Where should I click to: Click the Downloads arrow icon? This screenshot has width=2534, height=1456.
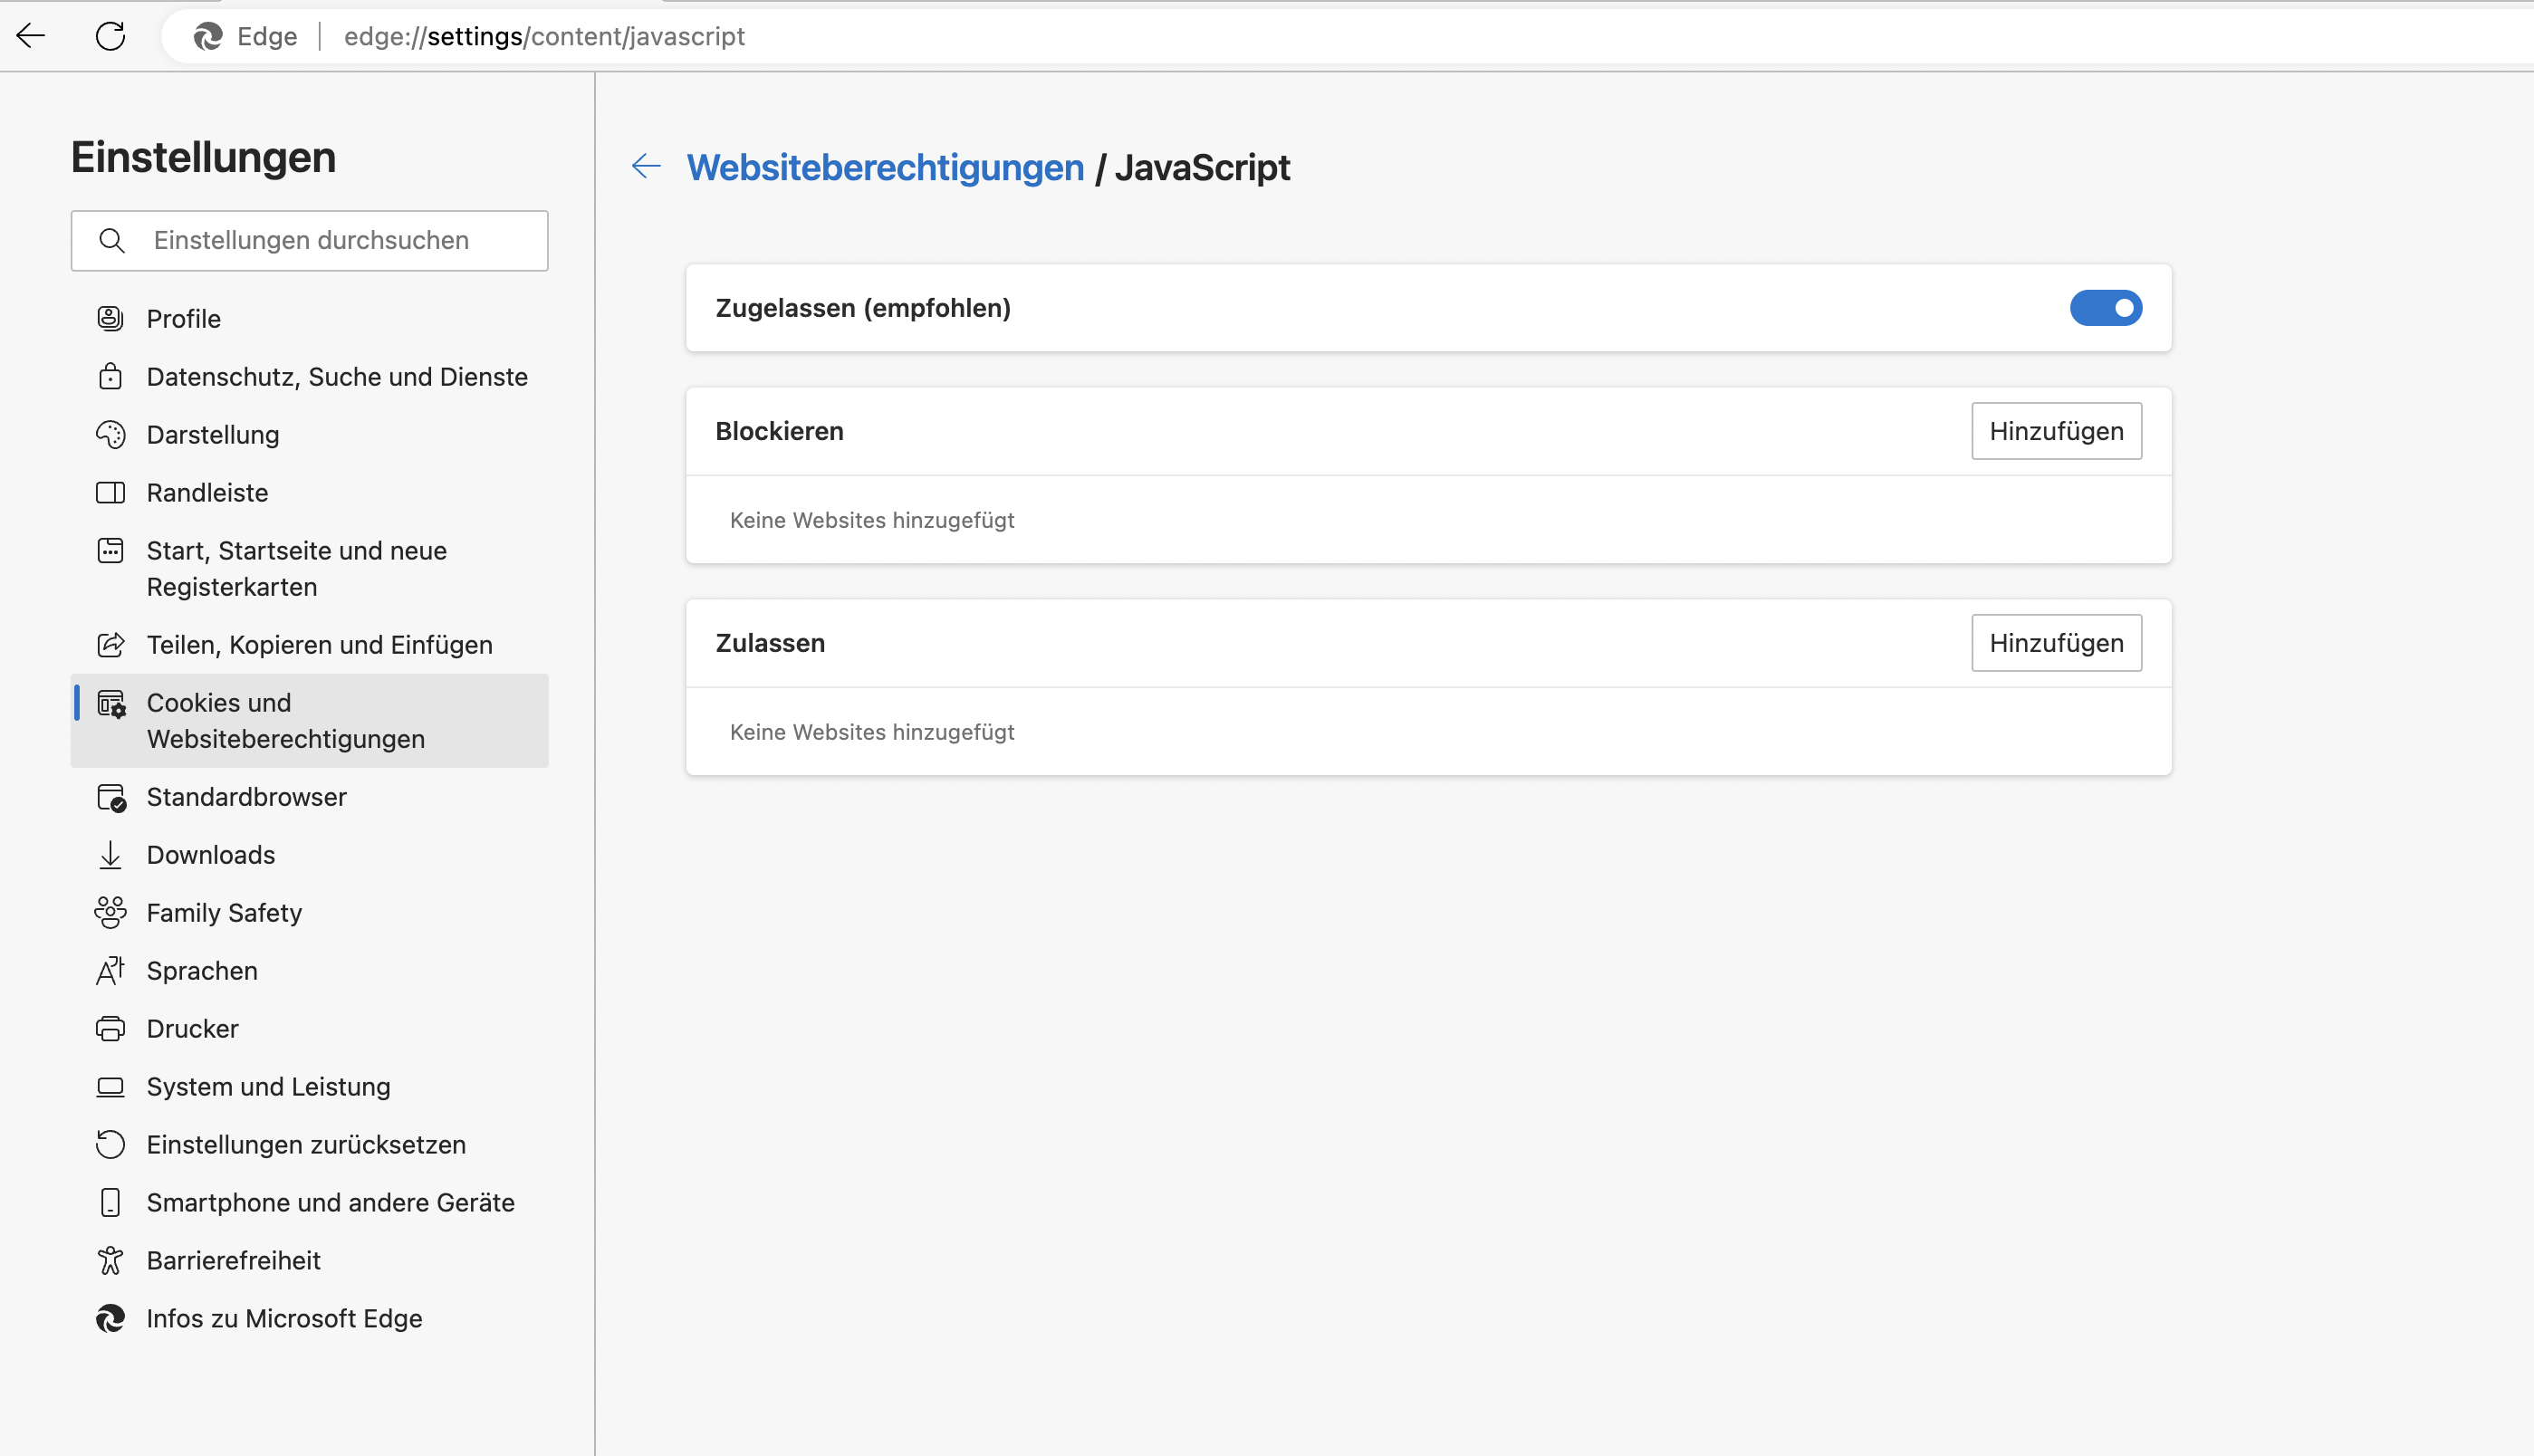pyautogui.click(x=110, y=855)
